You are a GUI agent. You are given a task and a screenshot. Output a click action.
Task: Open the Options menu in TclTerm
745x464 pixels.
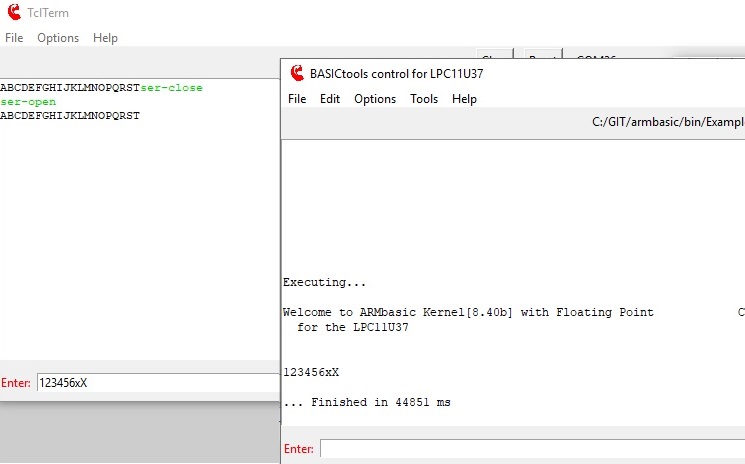[x=58, y=38]
